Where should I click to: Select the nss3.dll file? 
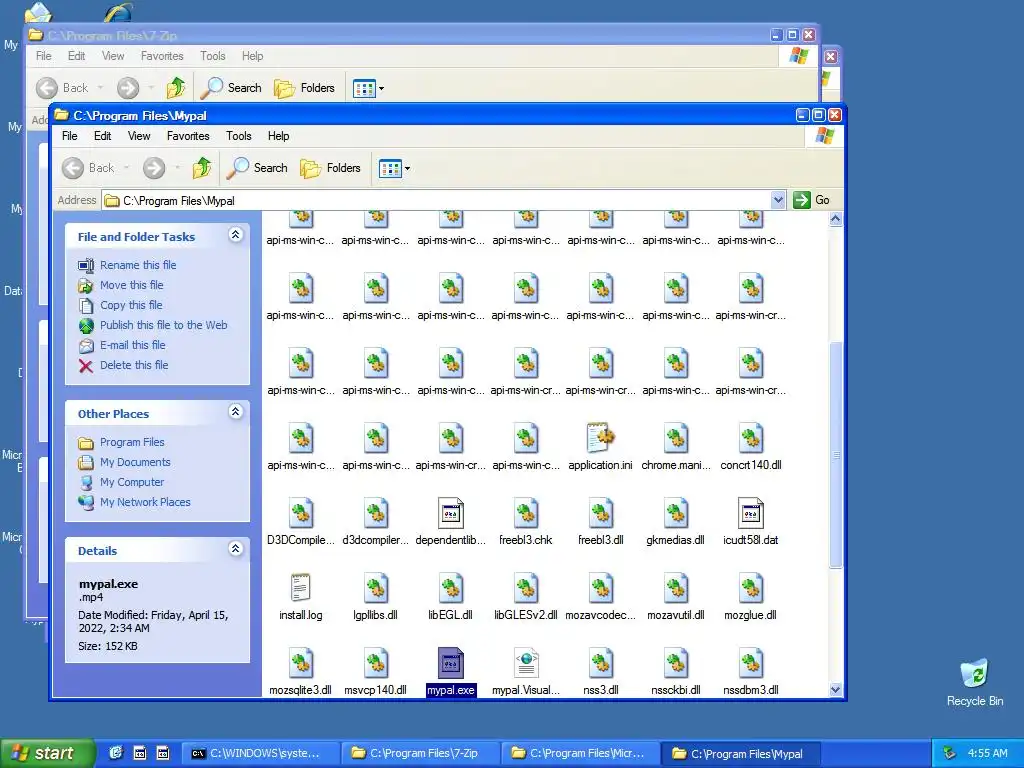(x=600, y=673)
